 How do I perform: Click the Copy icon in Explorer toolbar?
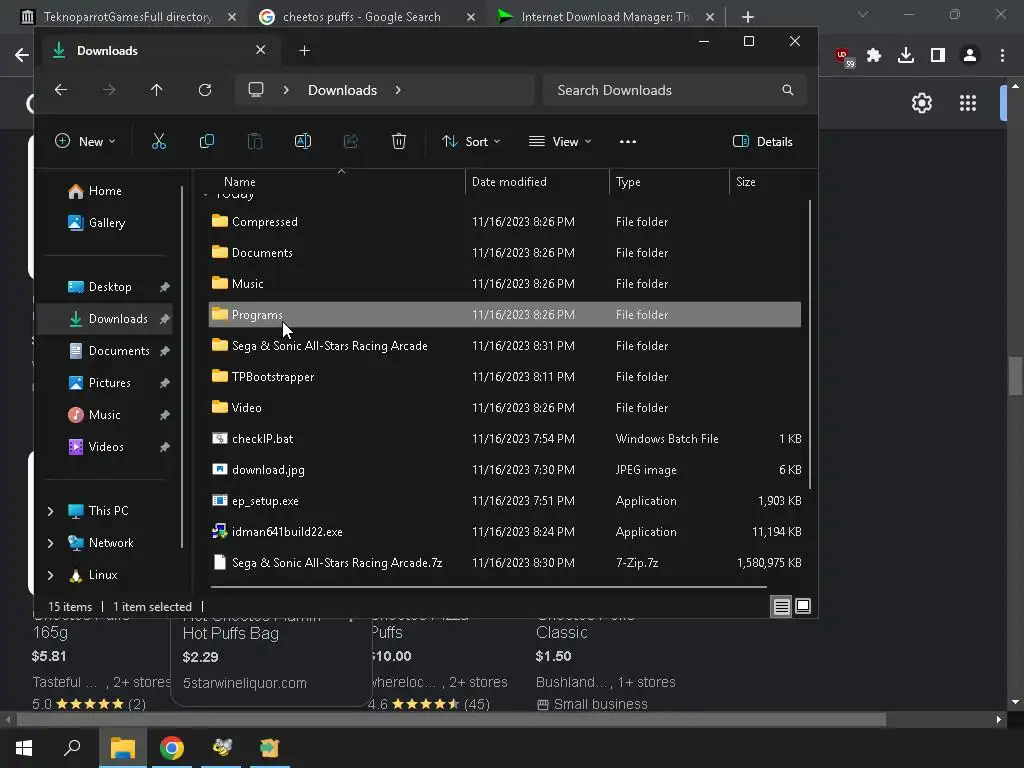click(x=206, y=141)
